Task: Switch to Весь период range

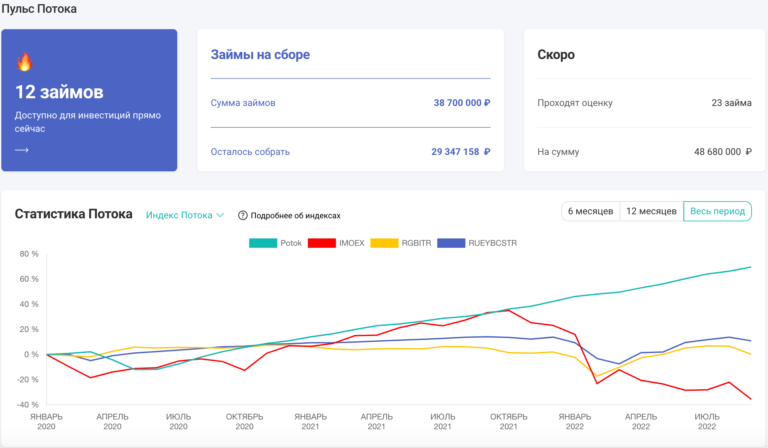Action: [717, 212]
